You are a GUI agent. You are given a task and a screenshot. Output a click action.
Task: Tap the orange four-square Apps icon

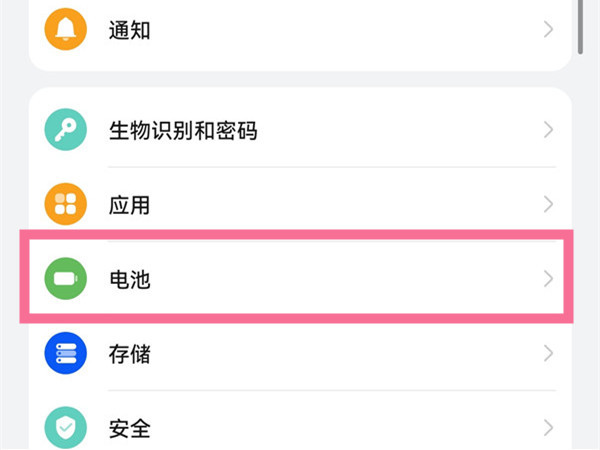pos(66,205)
